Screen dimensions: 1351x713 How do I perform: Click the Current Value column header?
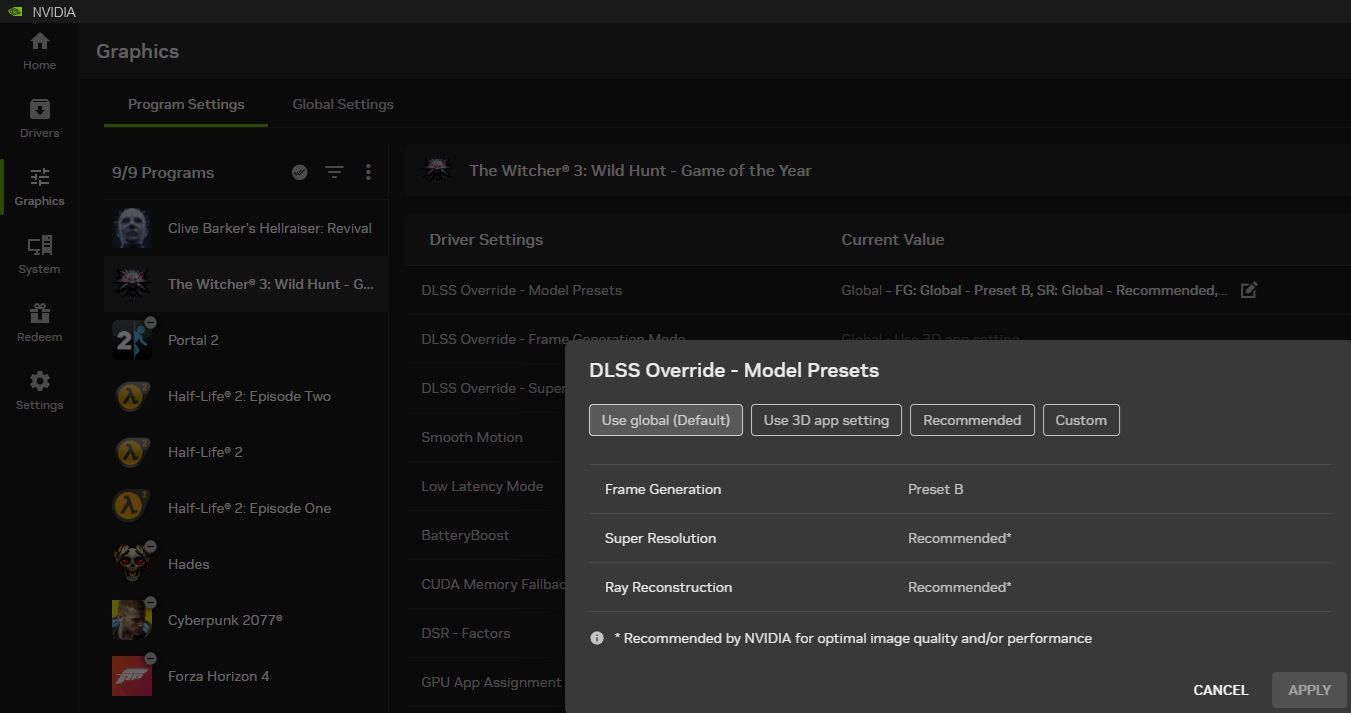pos(892,240)
